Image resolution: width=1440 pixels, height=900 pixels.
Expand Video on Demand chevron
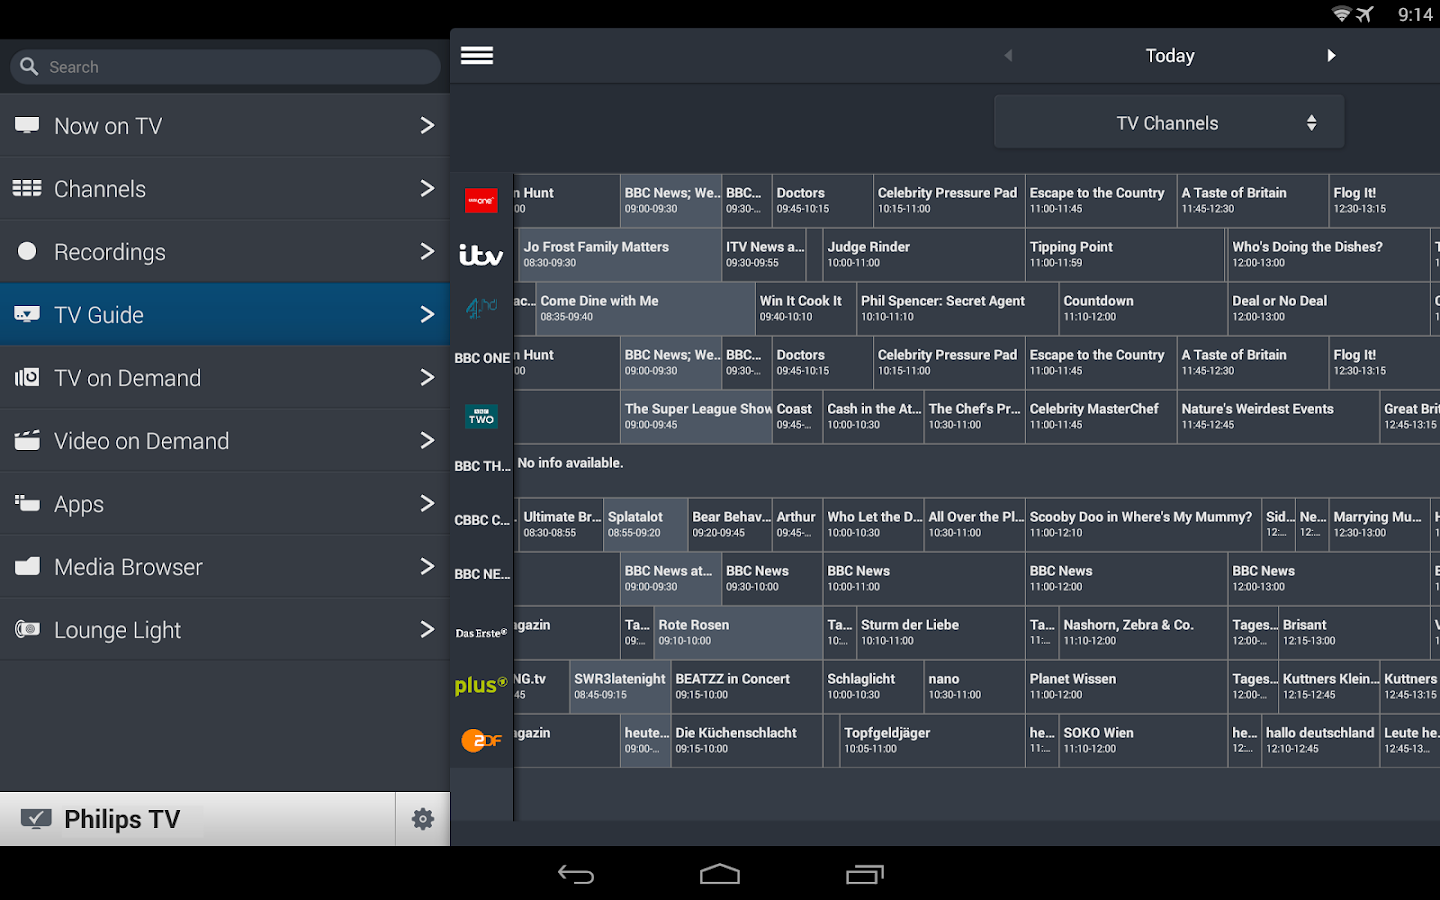427,440
